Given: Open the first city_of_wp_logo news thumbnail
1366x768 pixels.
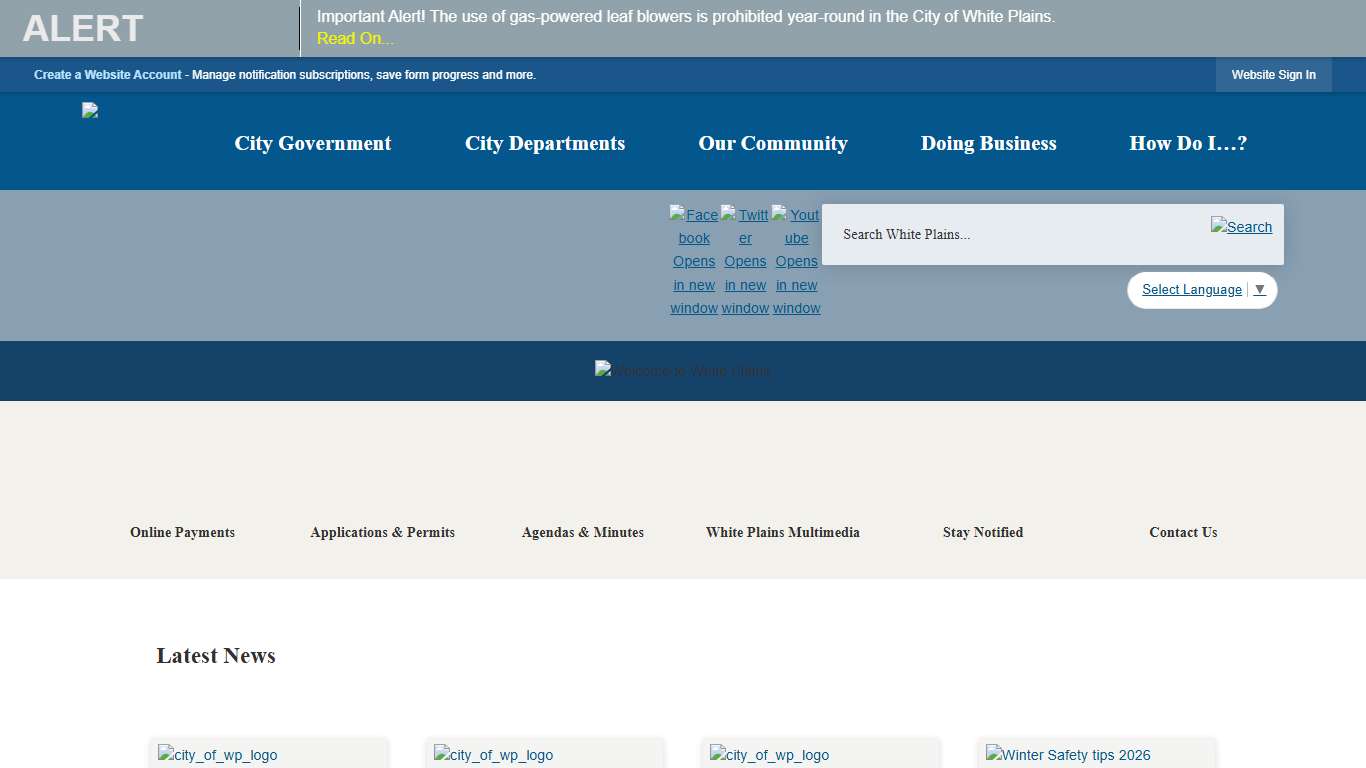Looking at the screenshot, I should tap(218, 755).
